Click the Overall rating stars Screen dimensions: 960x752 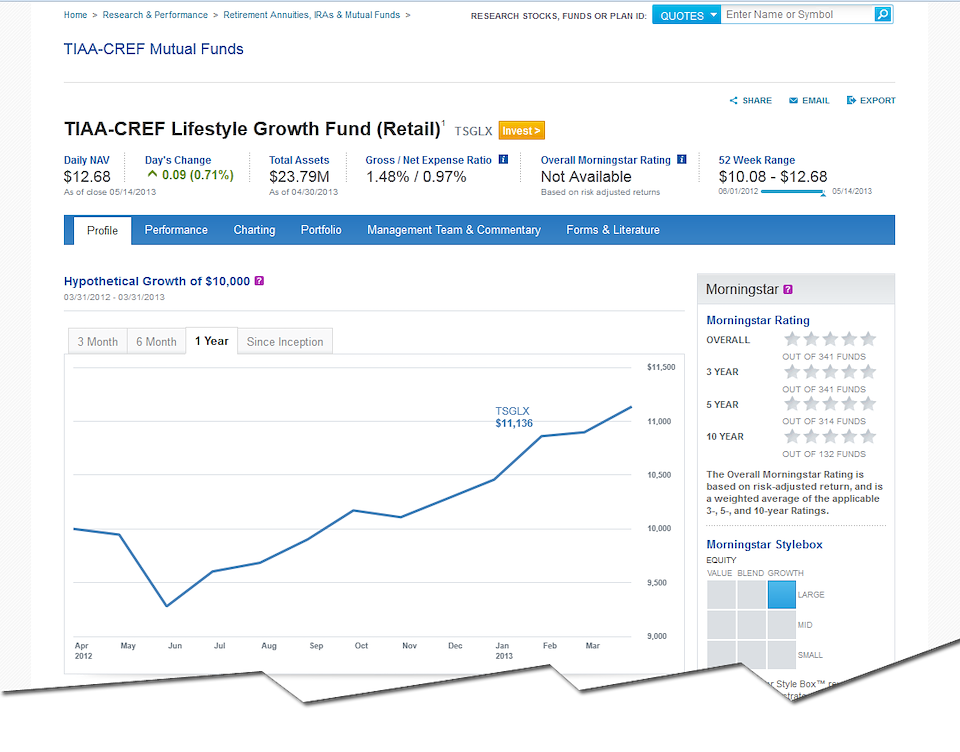point(830,339)
